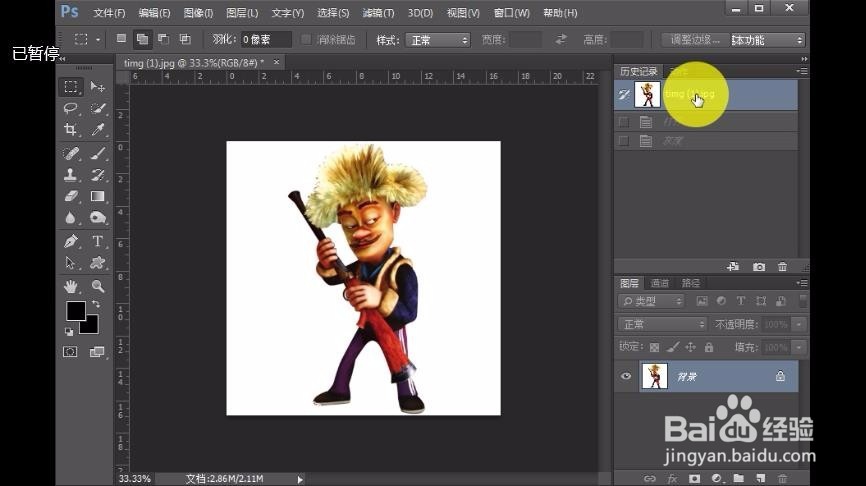Open the layer filter type dropdown
This screenshot has height=486, width=866.
click(651, 301)
